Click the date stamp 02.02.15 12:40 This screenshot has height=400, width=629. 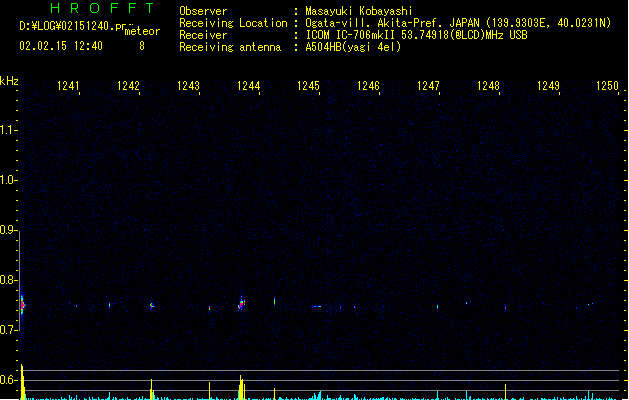(x=61, y=46)
